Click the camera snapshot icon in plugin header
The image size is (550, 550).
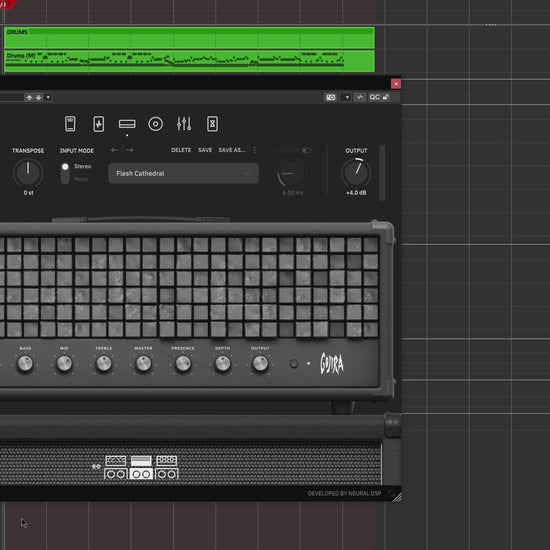[x=331, y=97]
